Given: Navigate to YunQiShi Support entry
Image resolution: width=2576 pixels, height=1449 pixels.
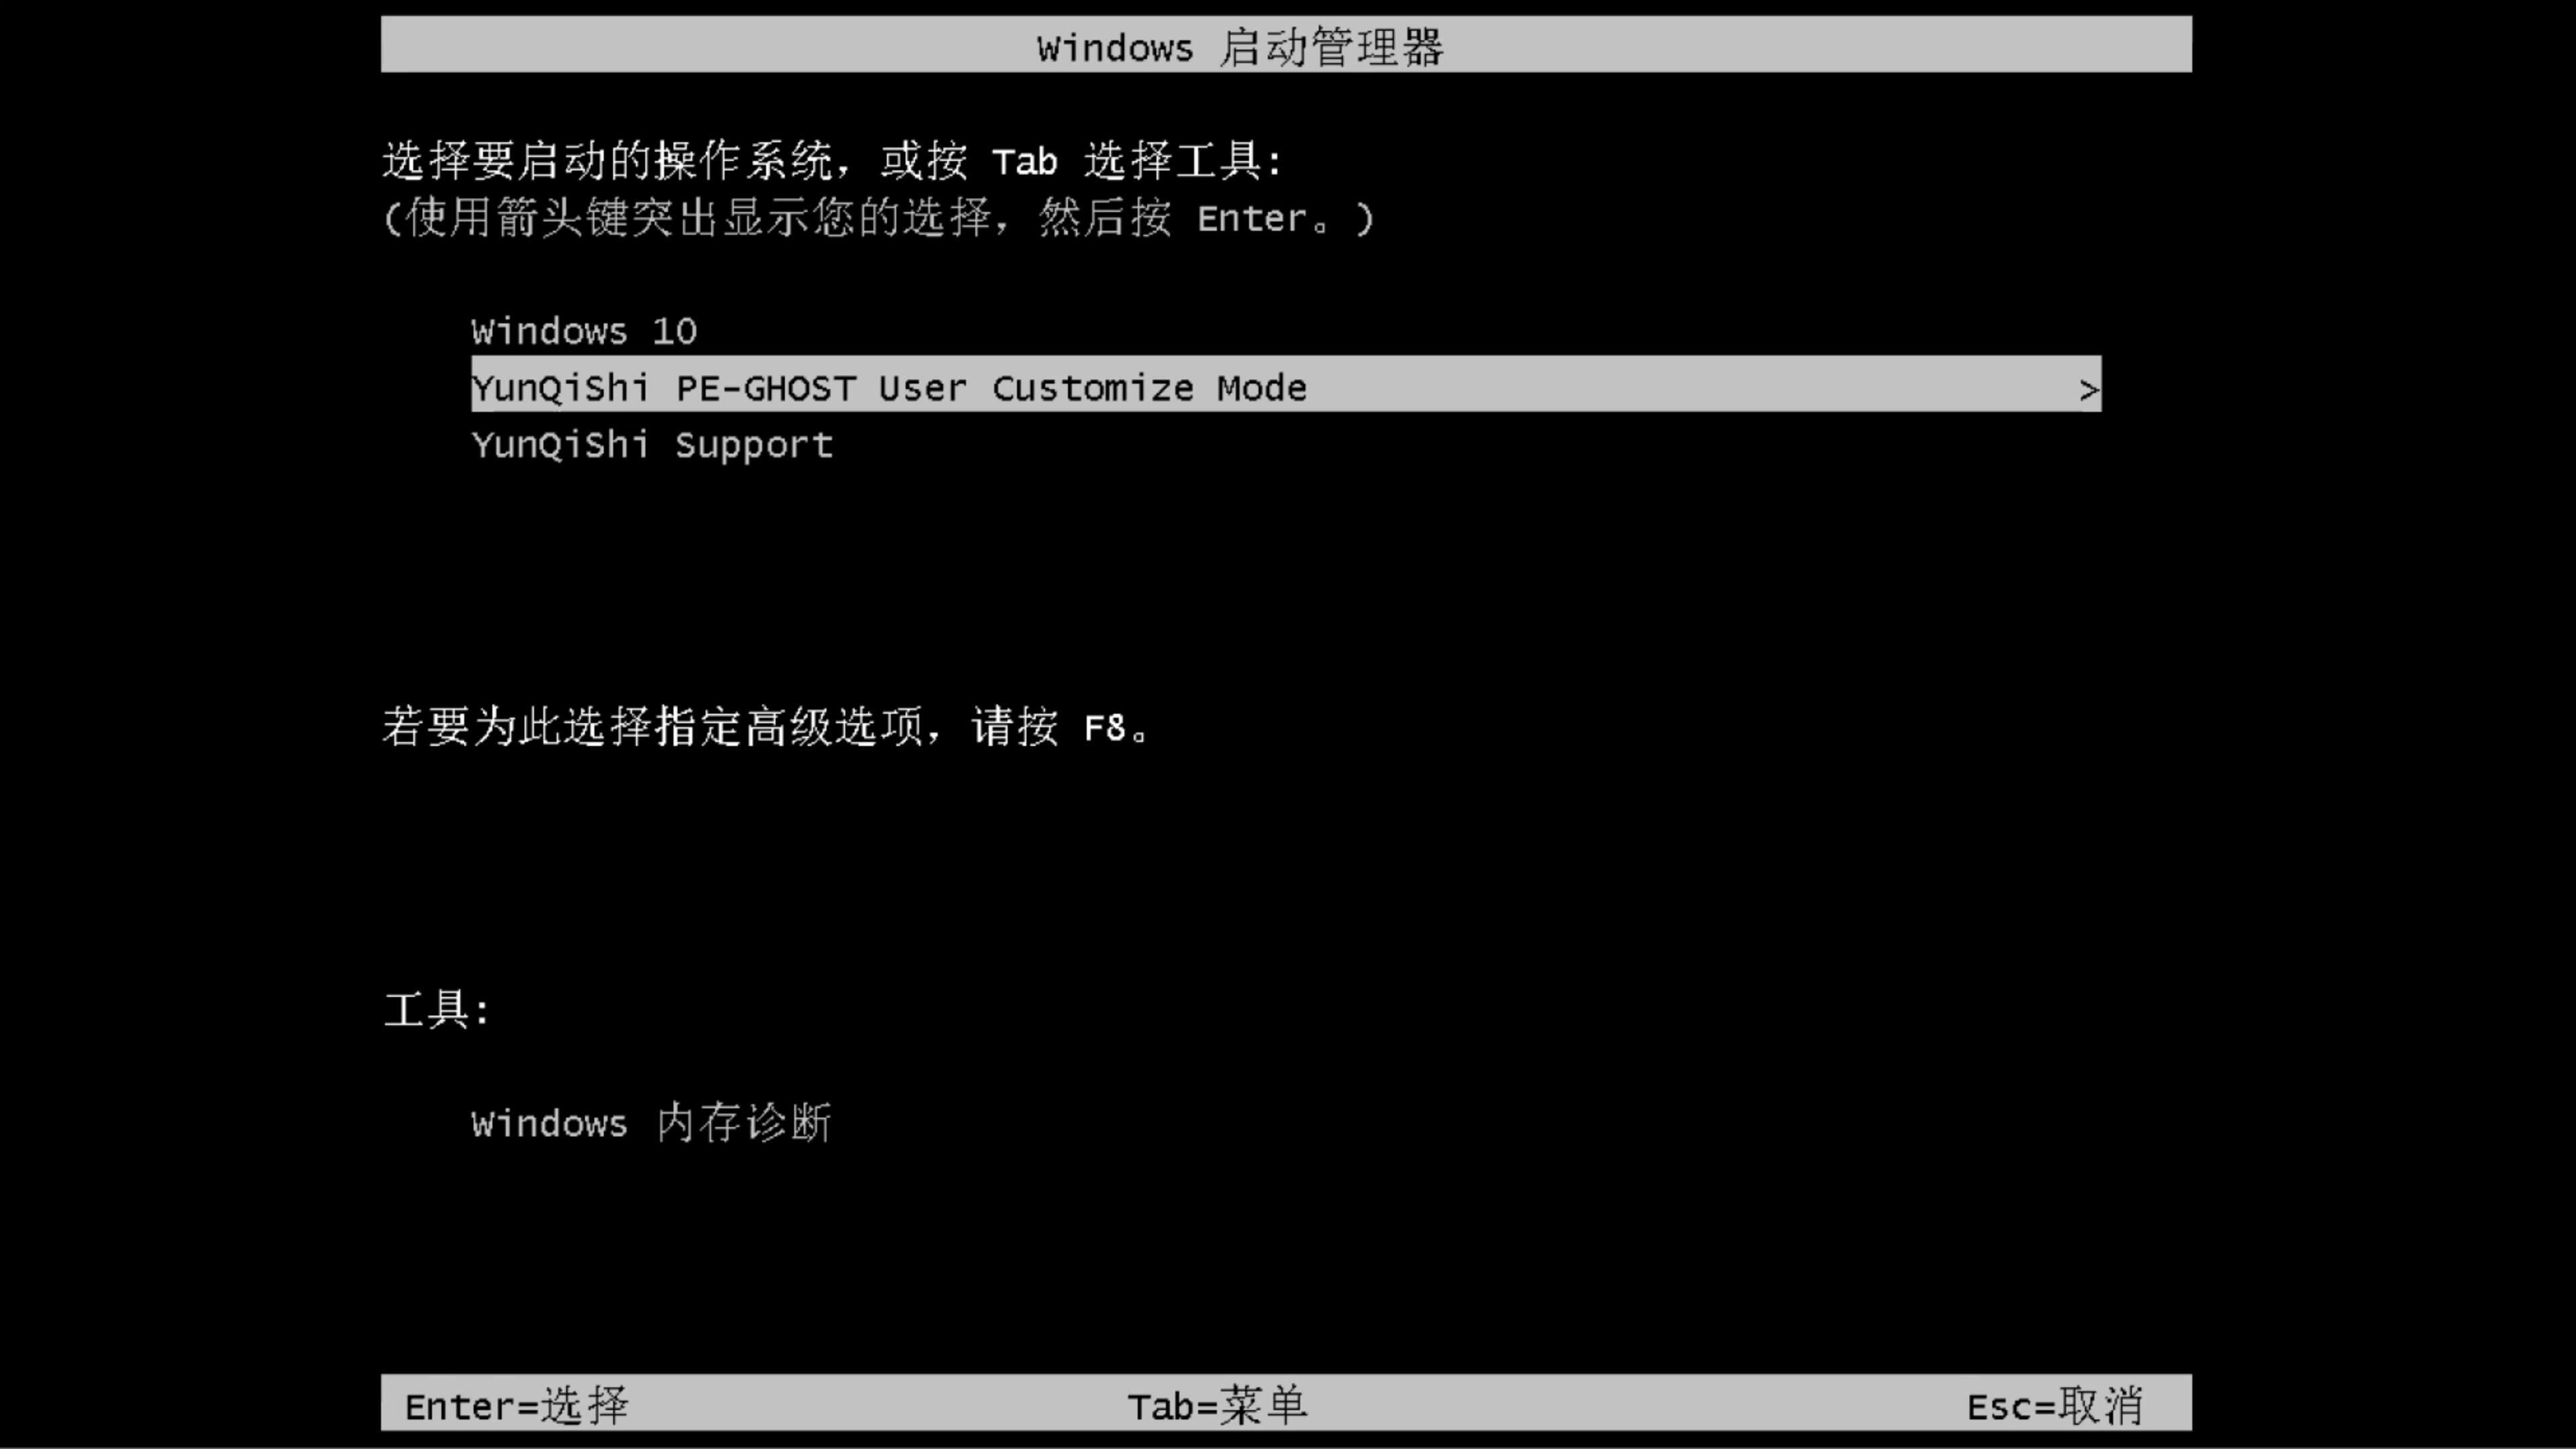Looking at the screenshot, I should point(651,444).
